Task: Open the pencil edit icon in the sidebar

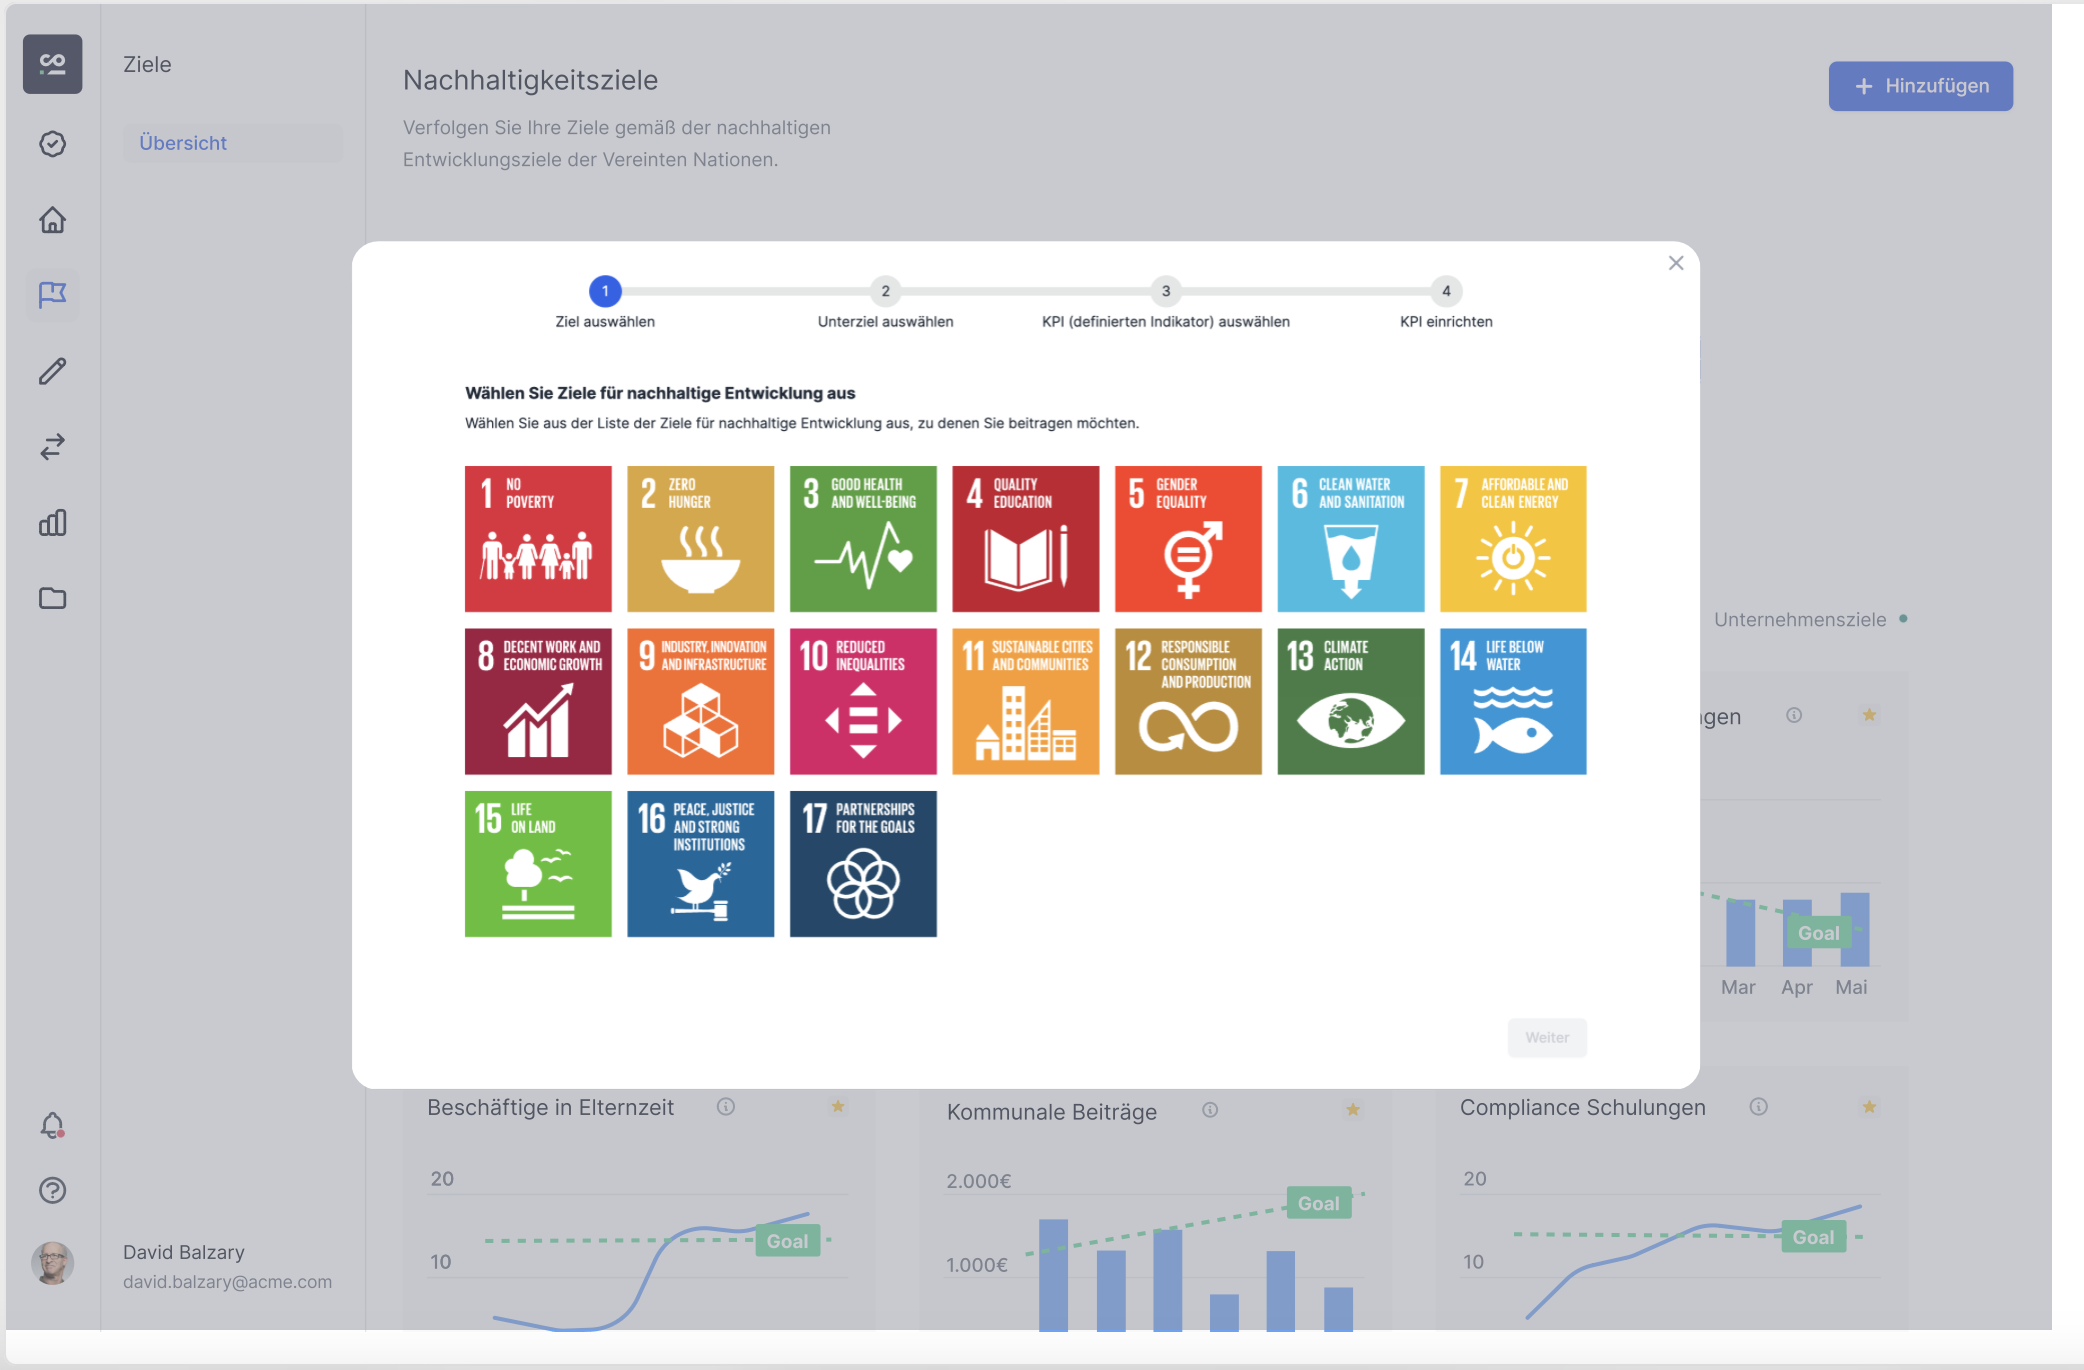Action: [x=53, y=371]
